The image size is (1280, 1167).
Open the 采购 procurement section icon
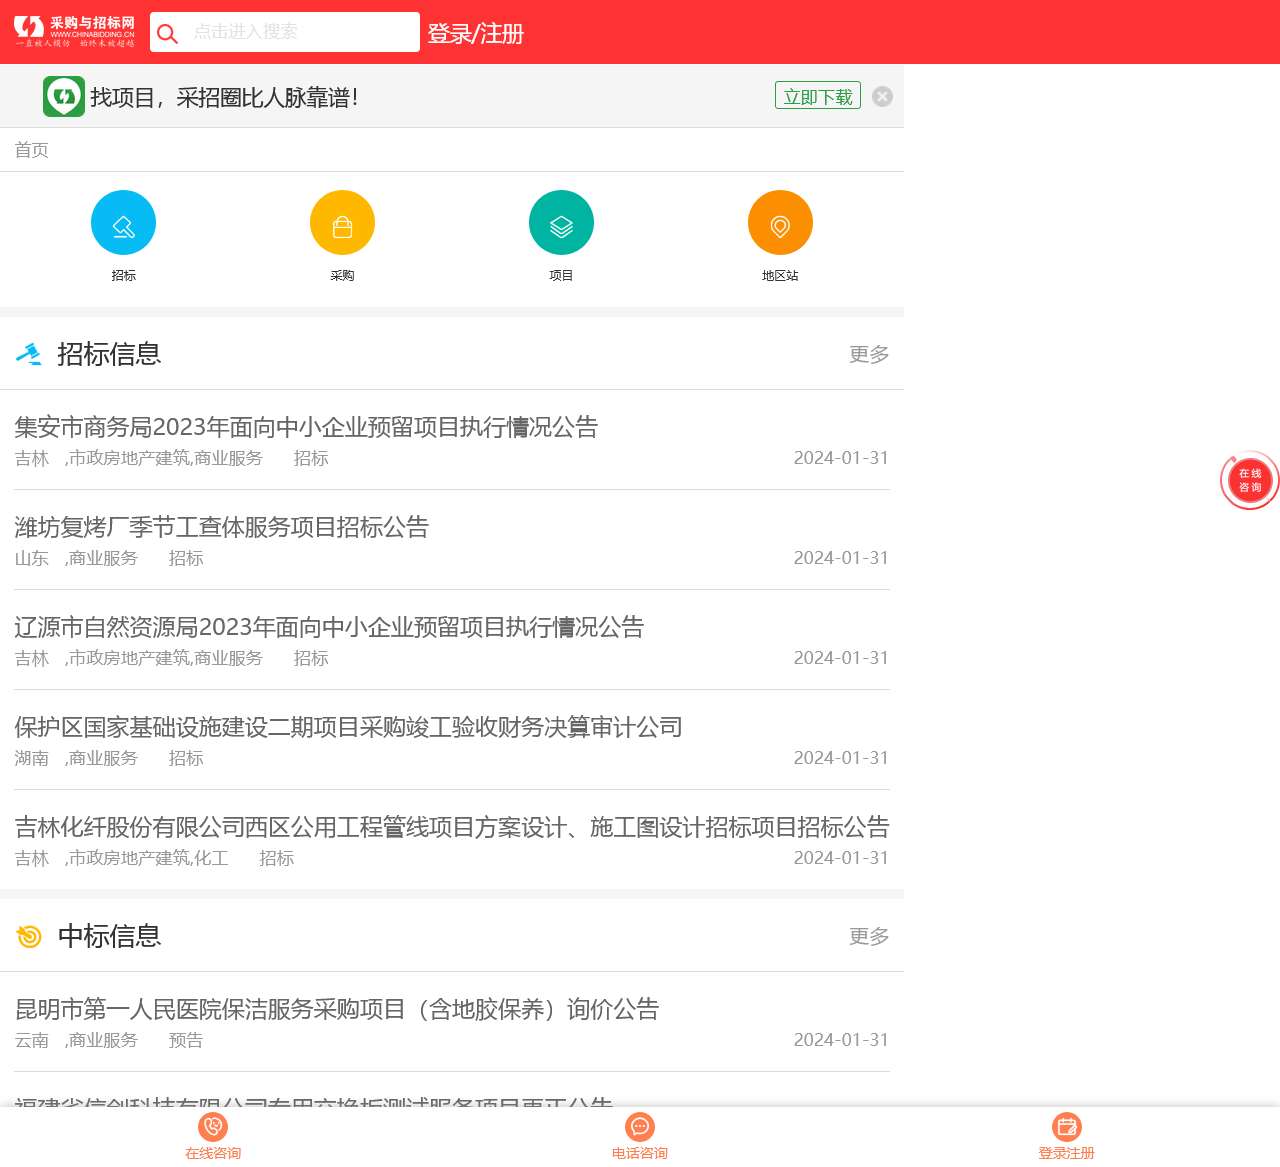tap(342, 222)
